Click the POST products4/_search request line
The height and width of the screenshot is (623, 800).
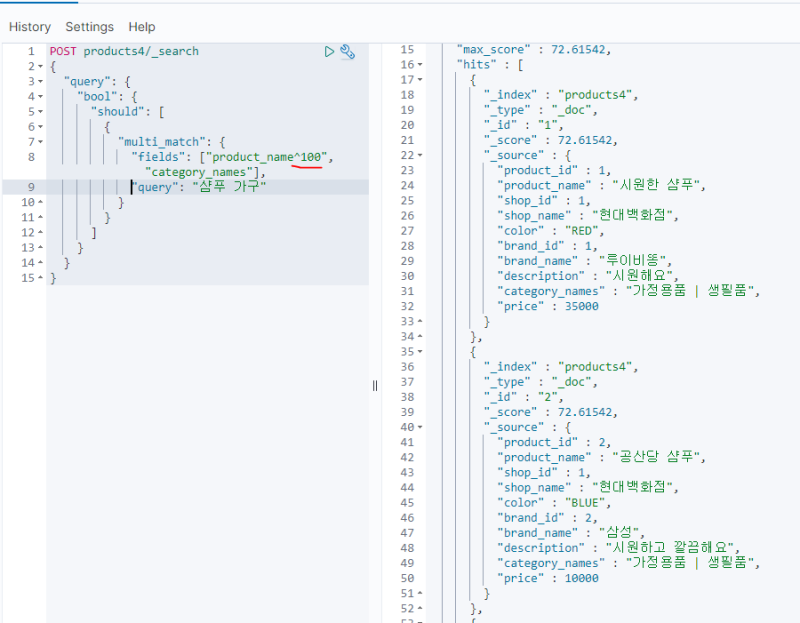click(x=124, y=51)
